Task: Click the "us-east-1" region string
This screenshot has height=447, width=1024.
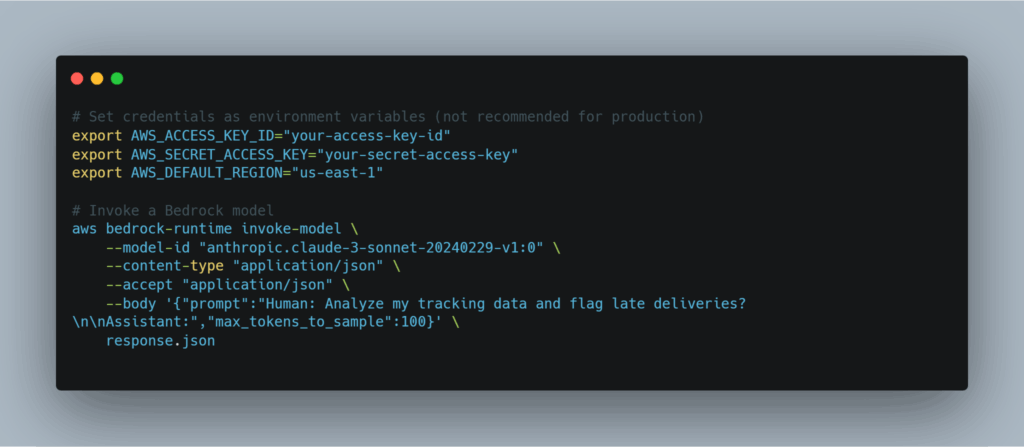Action: pos(347,173)
